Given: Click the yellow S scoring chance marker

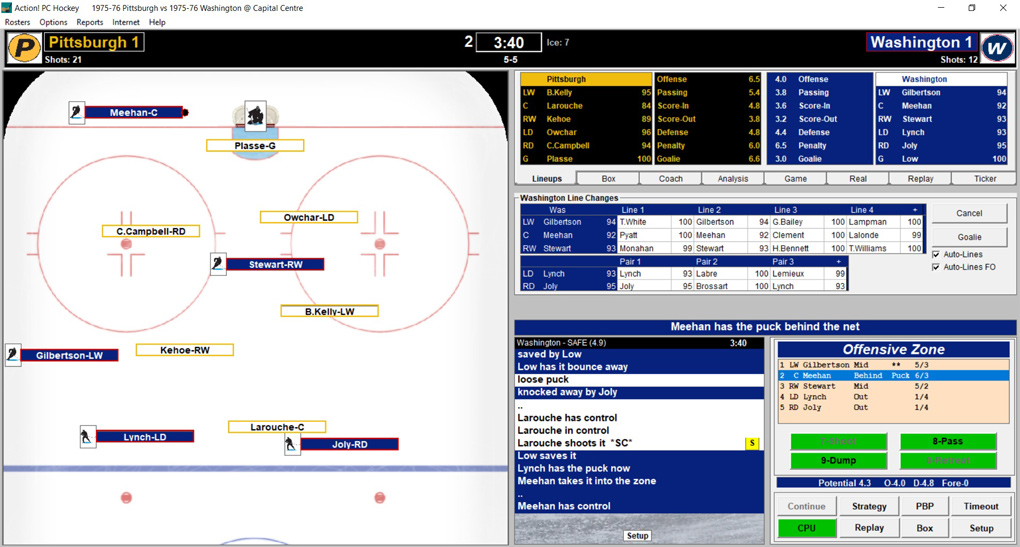Looking at the screenshot, I should [752, 443].
